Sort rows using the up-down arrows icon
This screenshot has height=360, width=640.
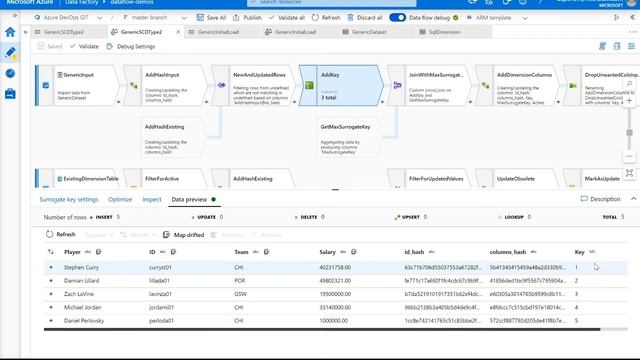pos(51,252)
